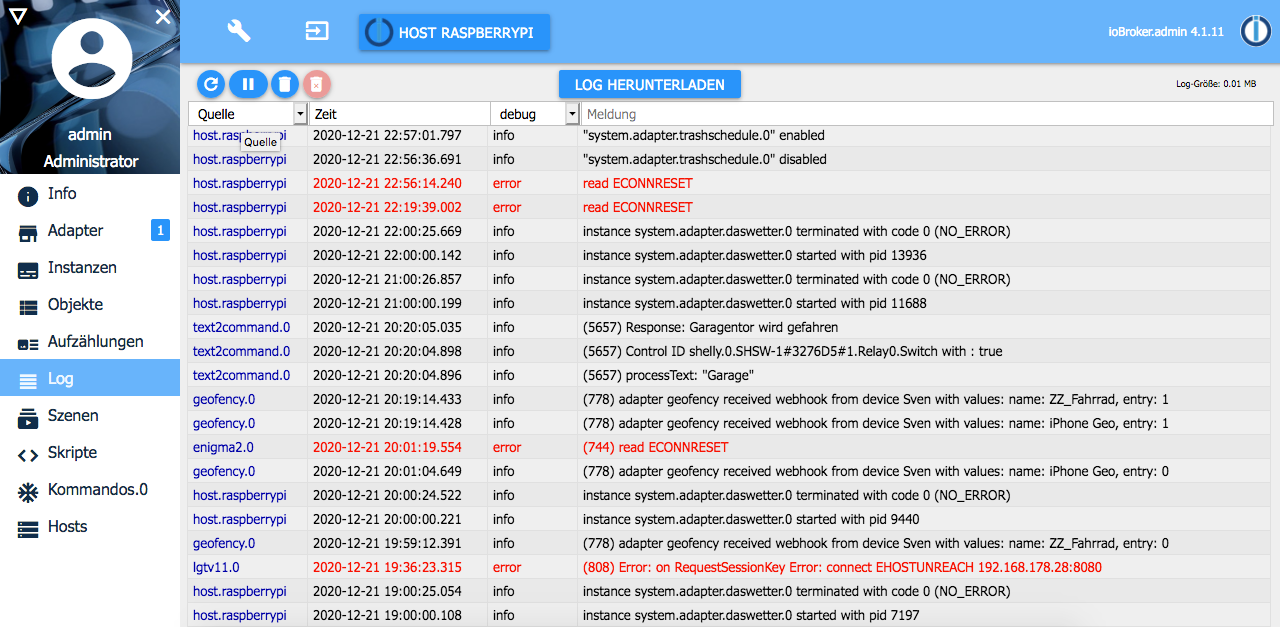The height and width of the screenshot is (627, 1280).
Task: Click message 'trashschedule.0 enabled'
Action: coord(704,135)
